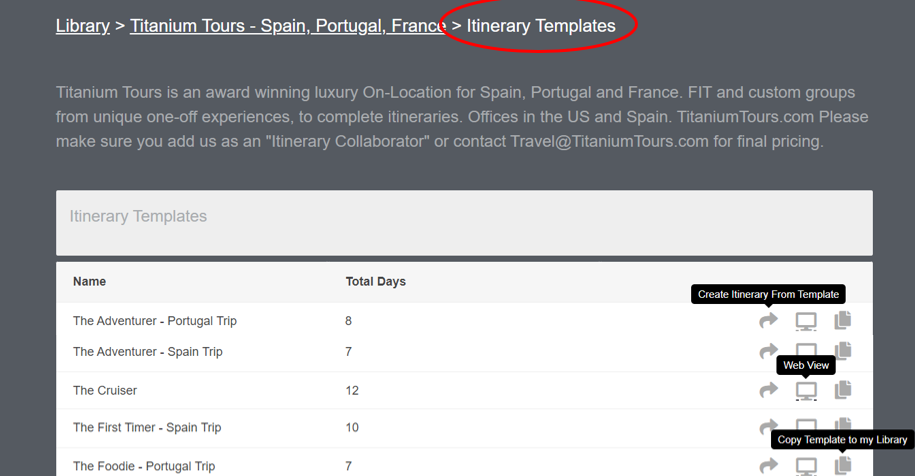Screen dimensions: 915x476
Task: Select The First Timer - Spain Trip row
Action: 465,428
